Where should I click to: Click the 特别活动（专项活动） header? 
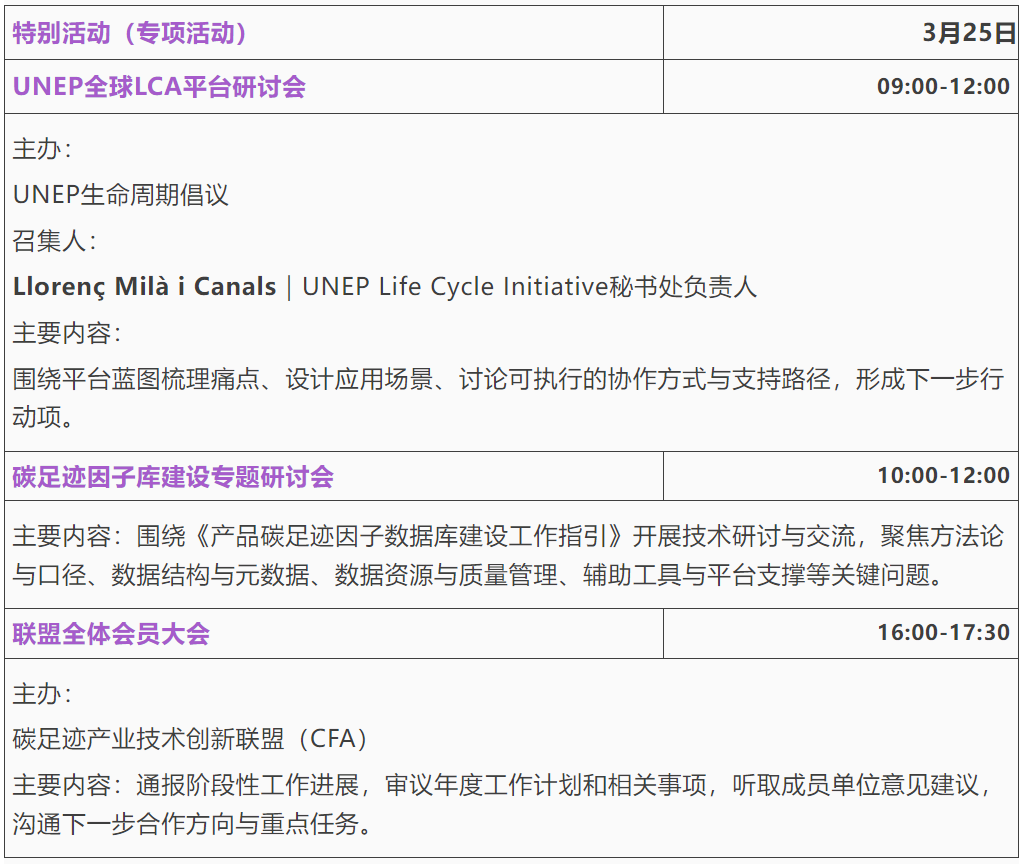click(130, 33)
